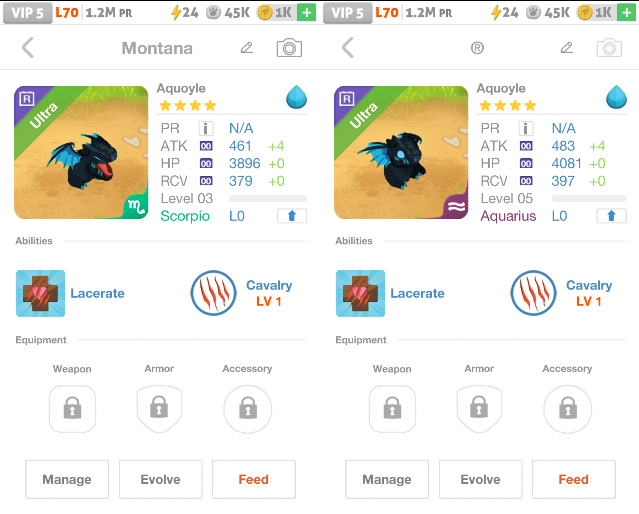Tap the PR info icon for Scorpio Aquoyle

(206, 128)
